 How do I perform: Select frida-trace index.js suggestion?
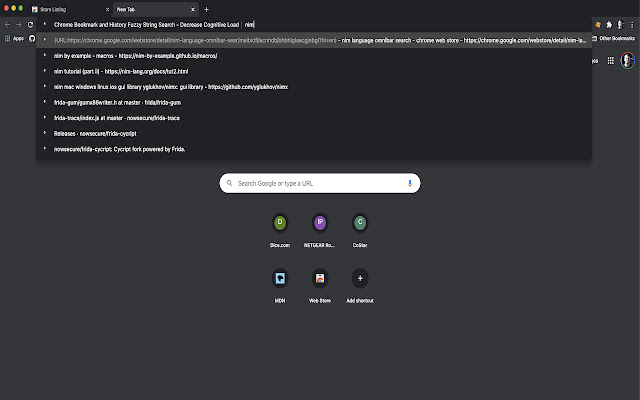coord(314,118)
